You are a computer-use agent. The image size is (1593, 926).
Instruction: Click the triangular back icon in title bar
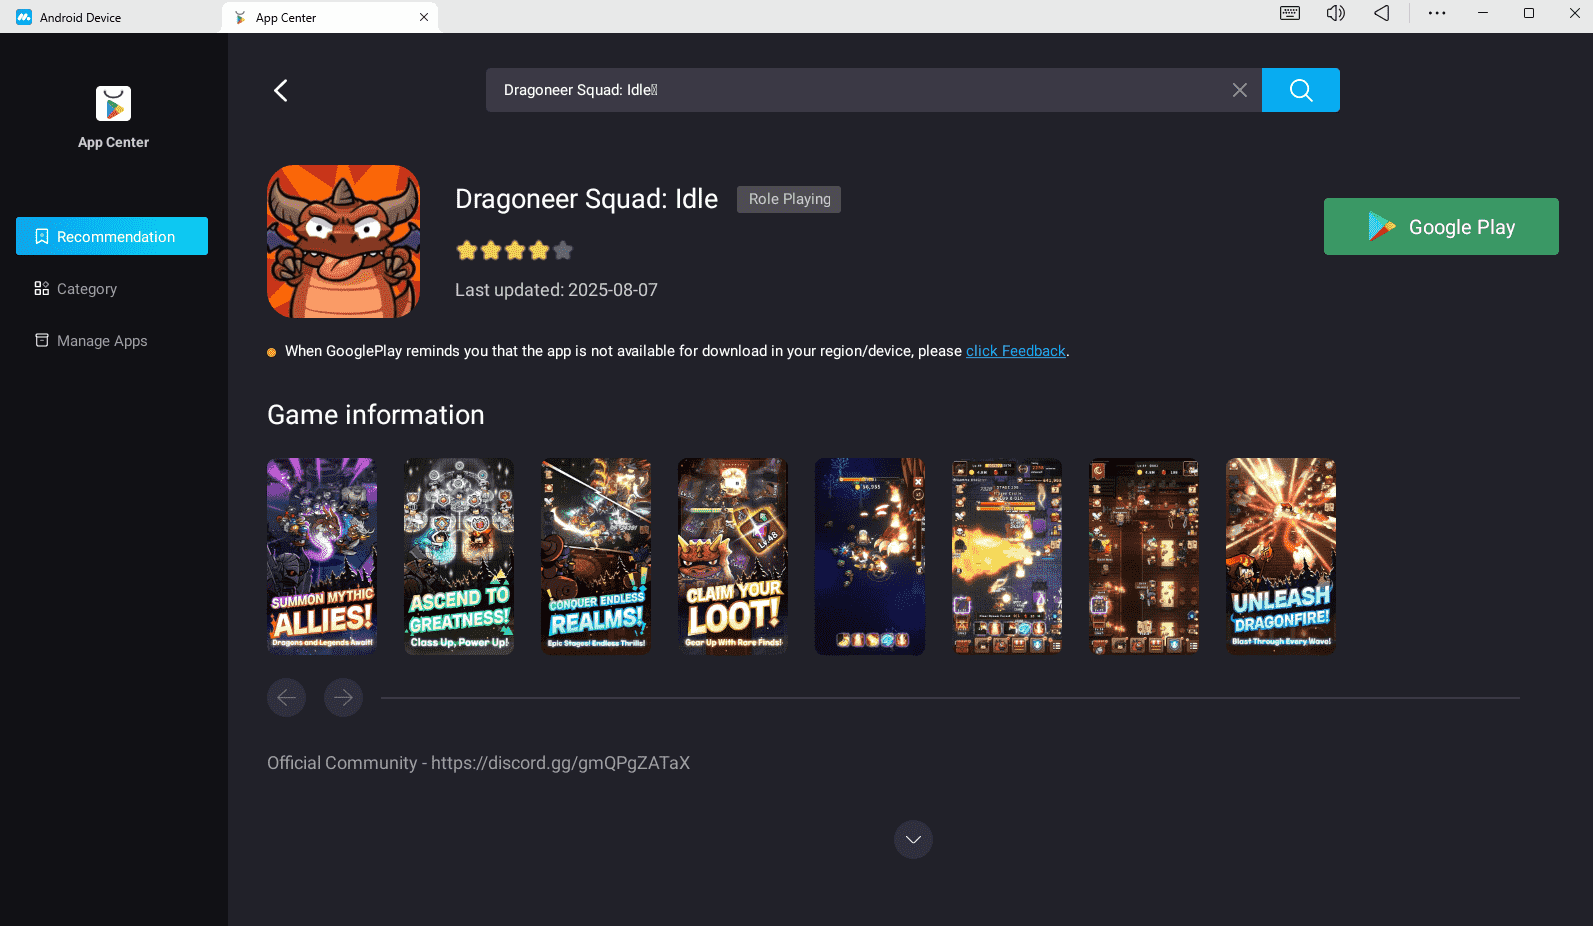pyautogui.click(x=1381, y=14)
